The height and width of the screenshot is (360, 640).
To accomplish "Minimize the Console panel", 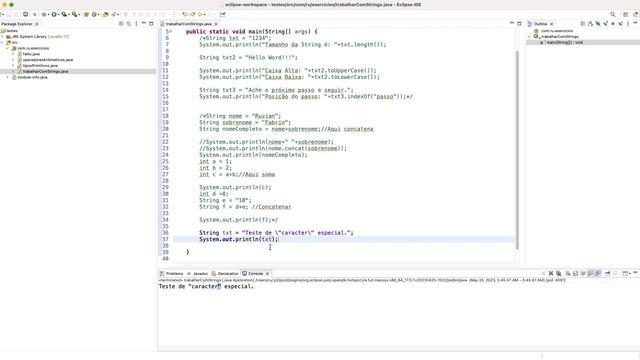I will (636, 273).
